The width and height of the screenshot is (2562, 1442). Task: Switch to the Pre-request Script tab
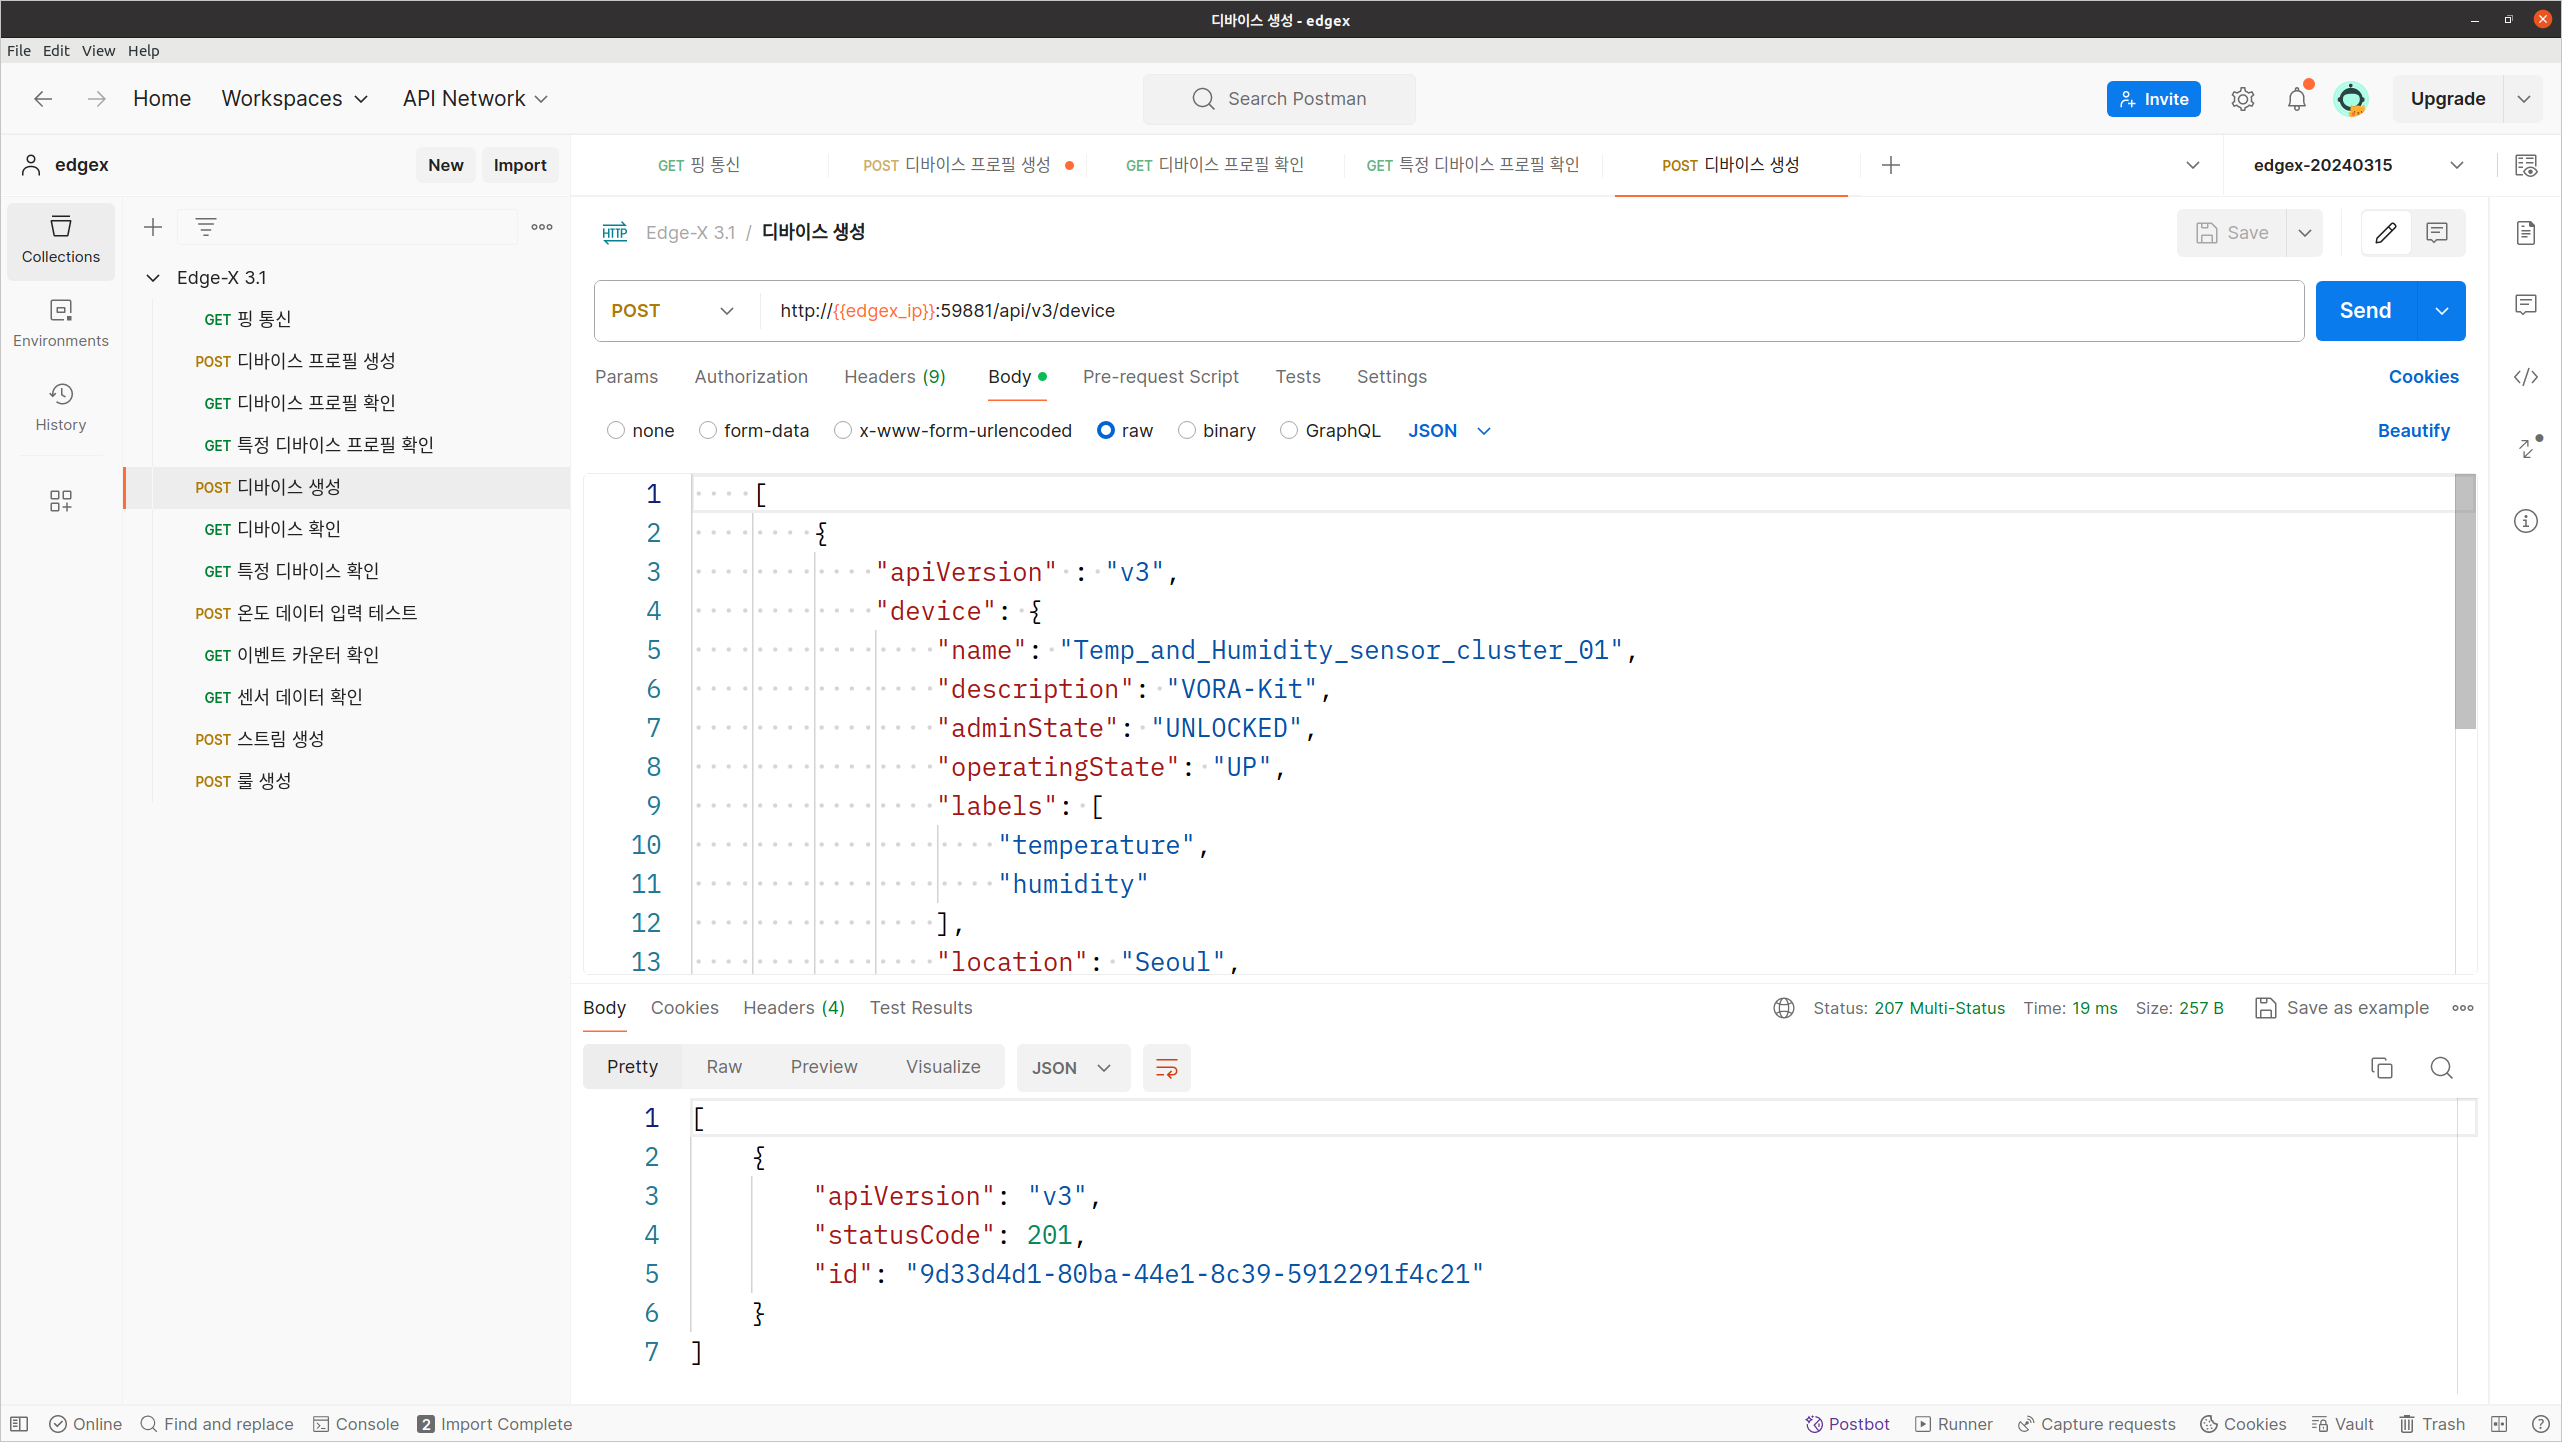[1160, 377]
